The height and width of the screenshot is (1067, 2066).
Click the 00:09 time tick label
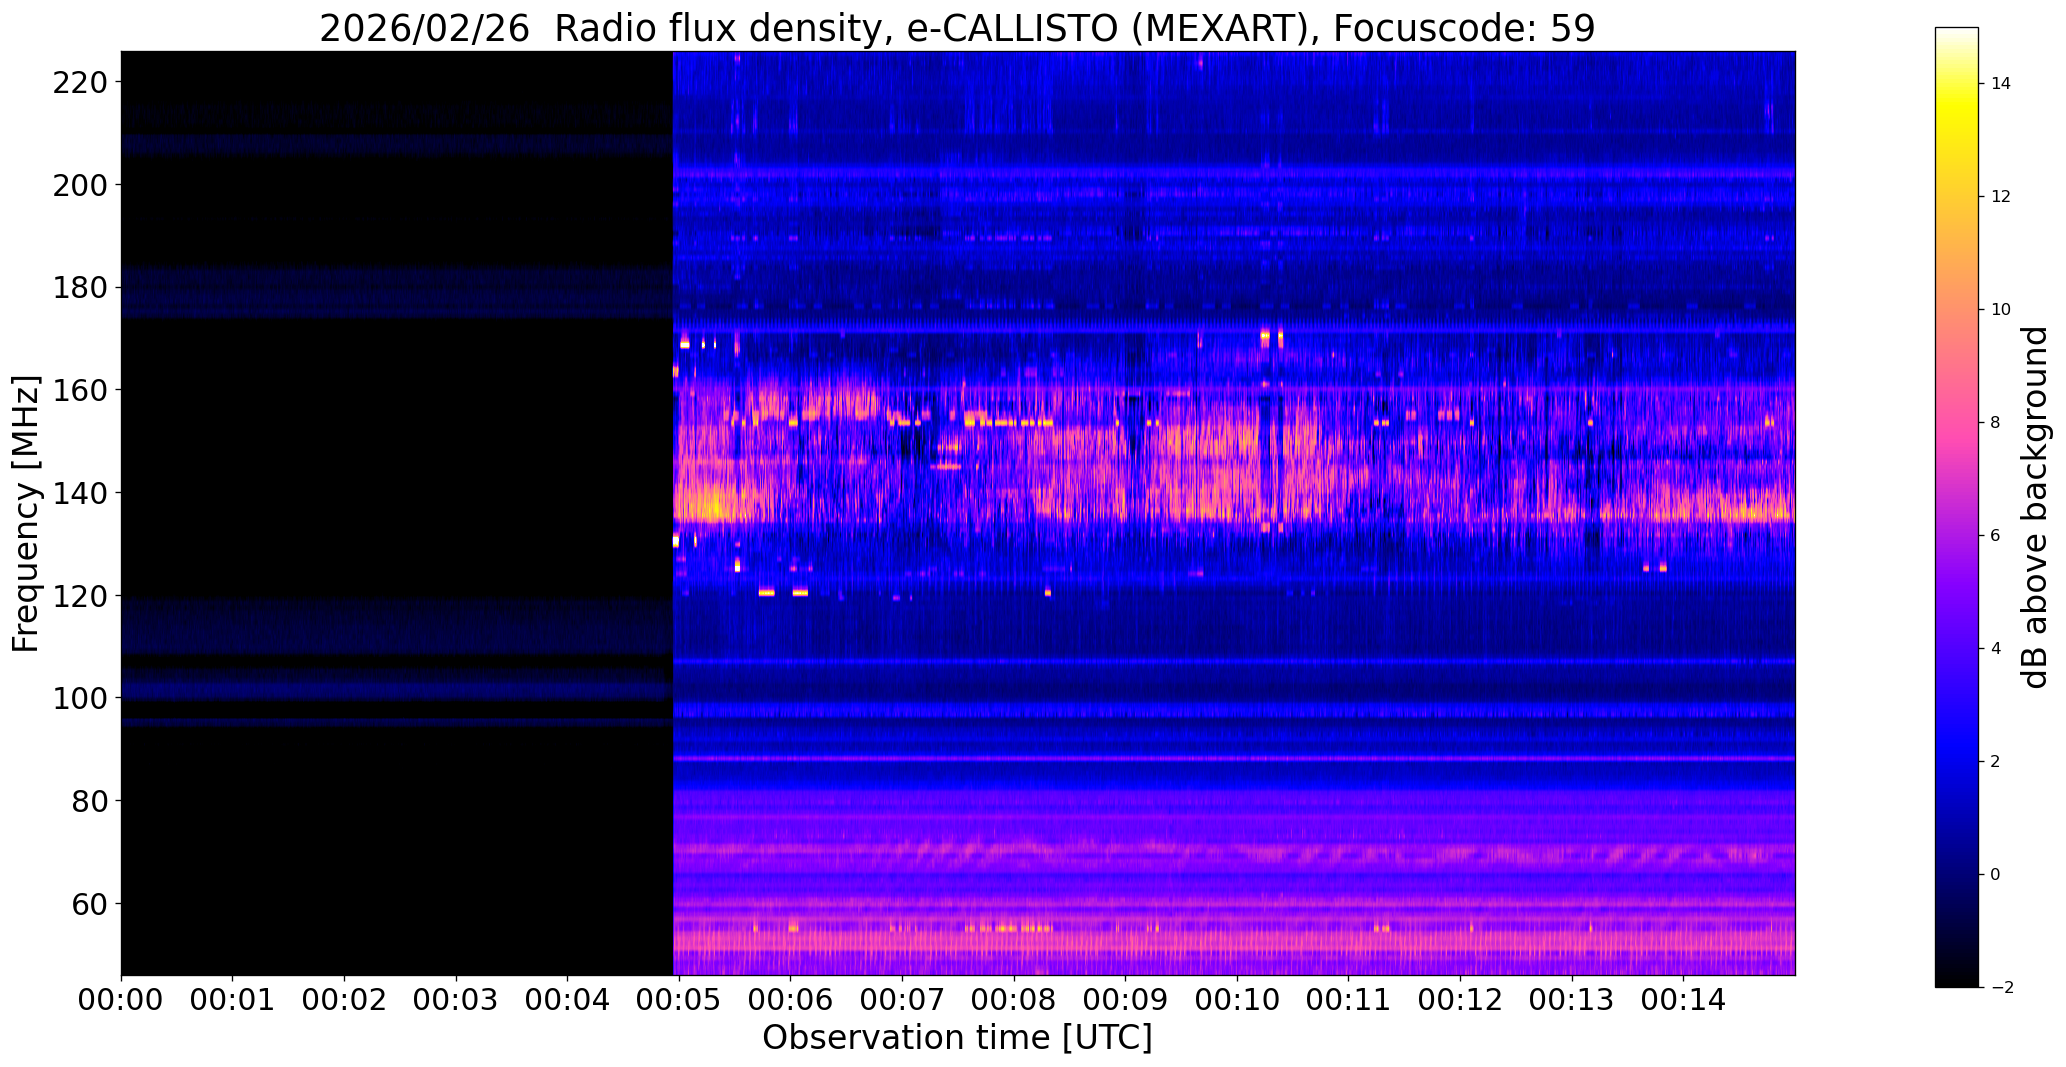point(1126,1000)
